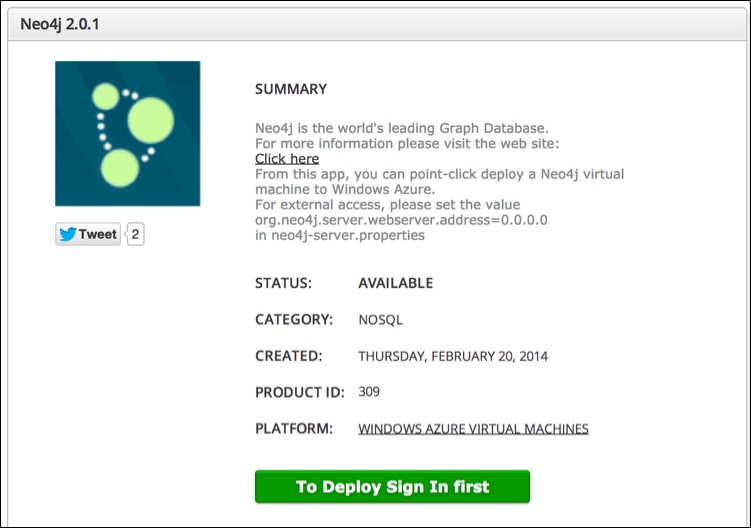The image size is (751, 528).
Task: Follow the 'Click here' website link
Action: pyautogui.click(x=287, y=159)
